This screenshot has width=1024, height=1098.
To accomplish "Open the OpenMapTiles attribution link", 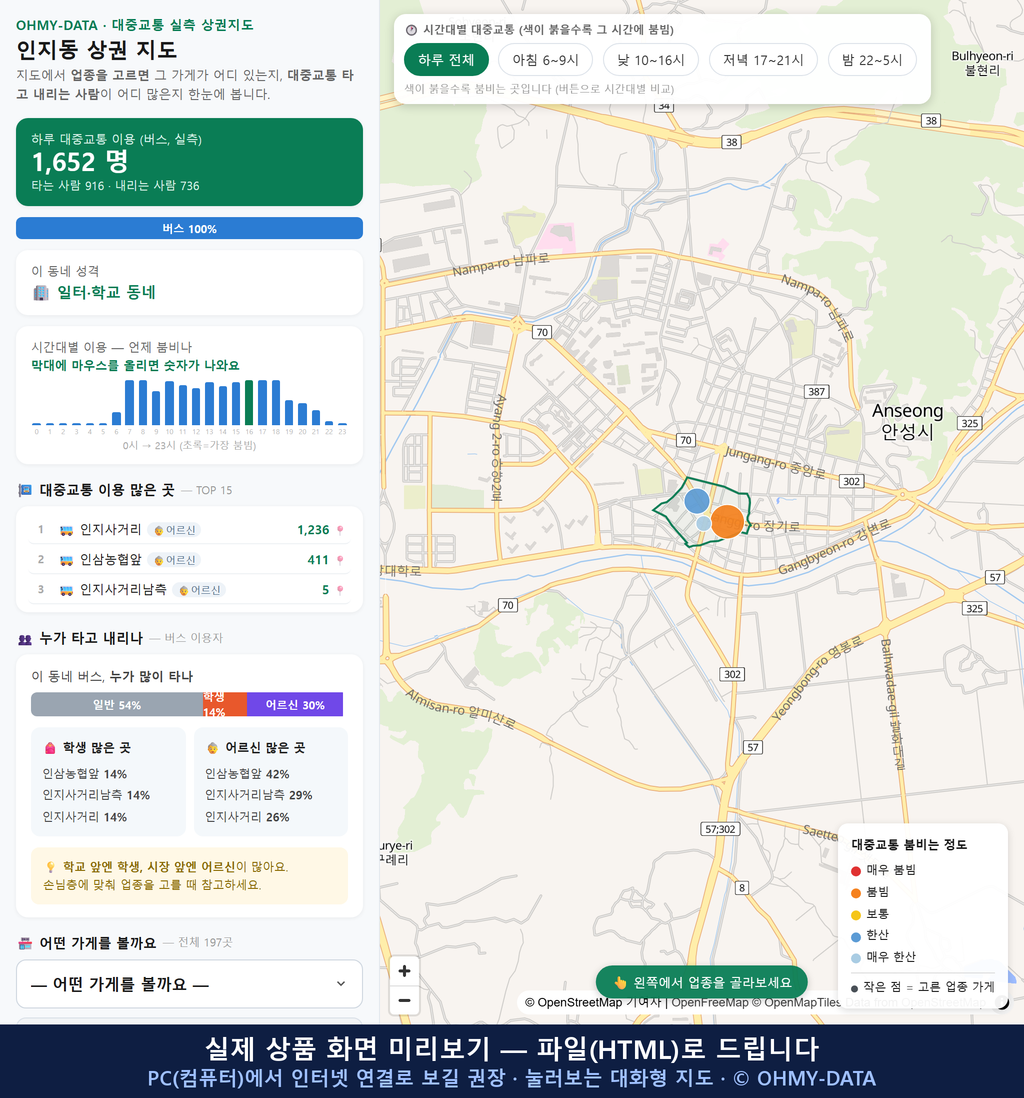I will (x=797, y=1002).
